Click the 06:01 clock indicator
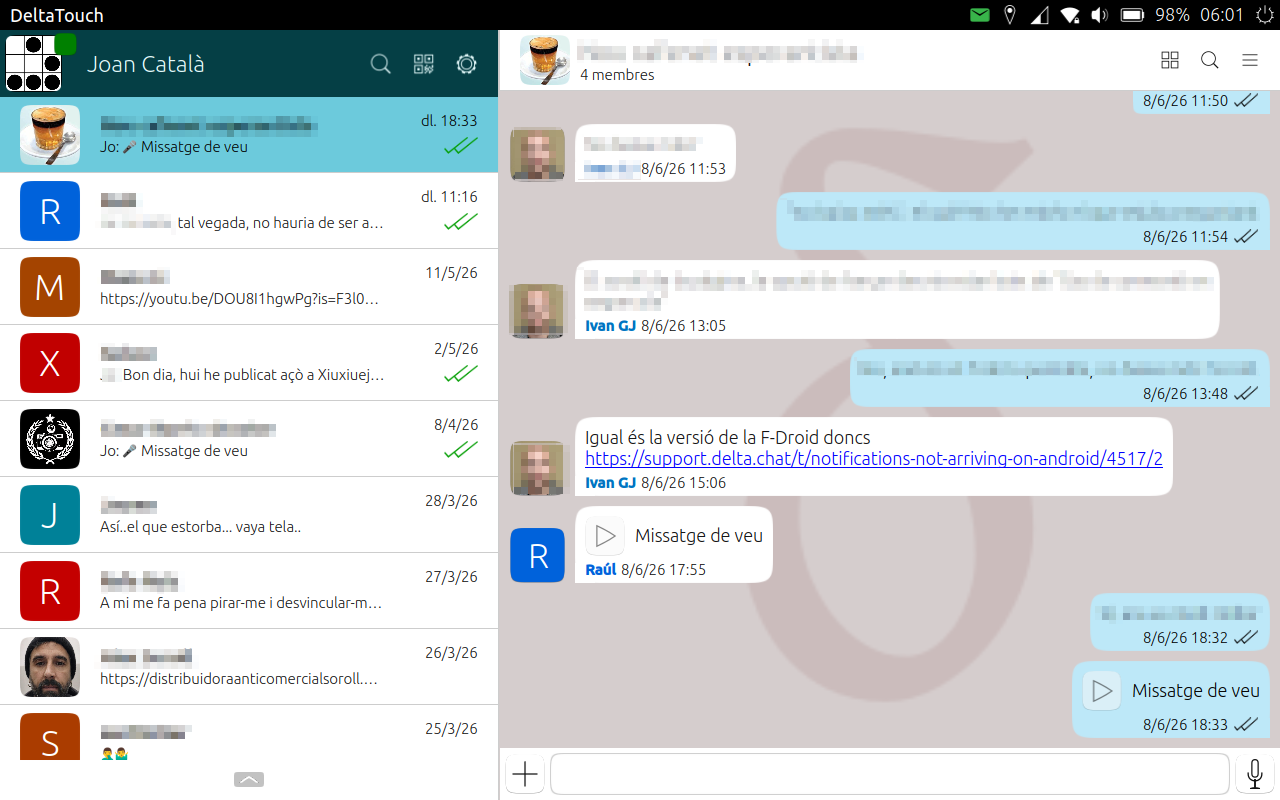This screenshot has height=800, width=1280. (x=1221, y=15)
